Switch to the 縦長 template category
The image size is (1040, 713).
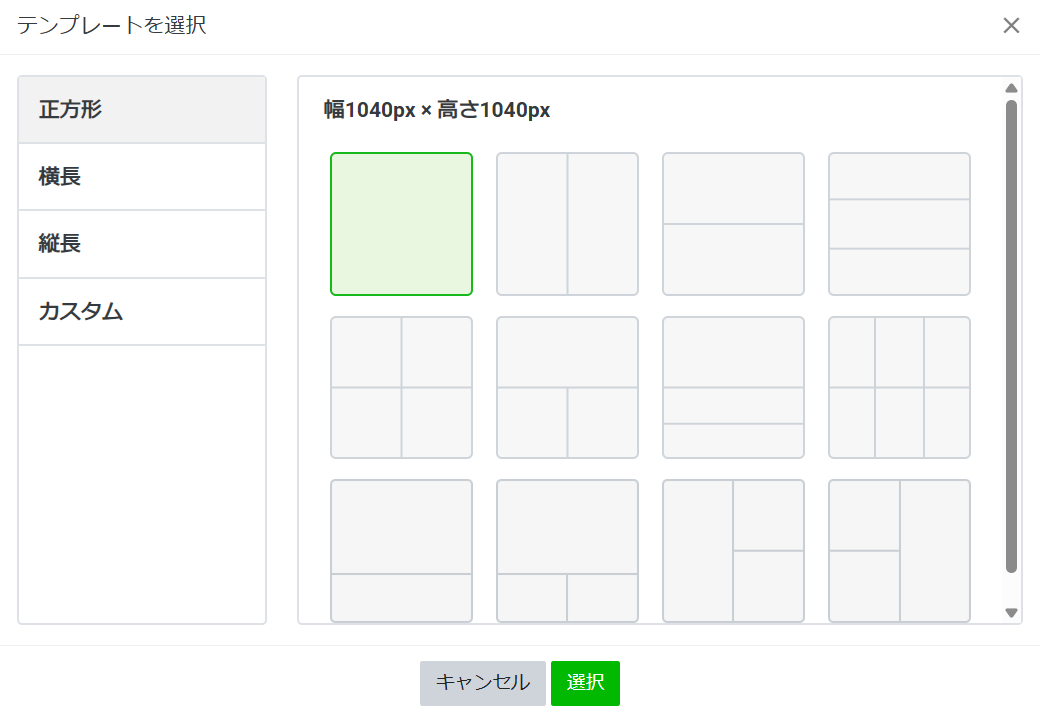[142, 244]
